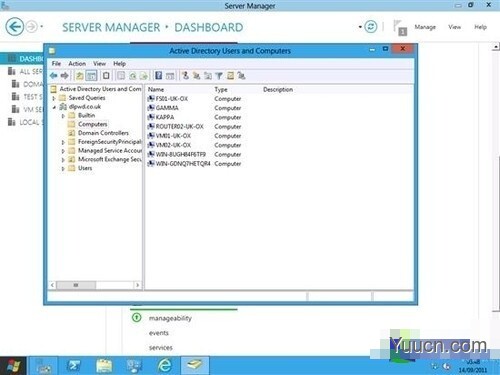
Task: Open the navigation history dropdown arrow
Action: click(42, 26)
